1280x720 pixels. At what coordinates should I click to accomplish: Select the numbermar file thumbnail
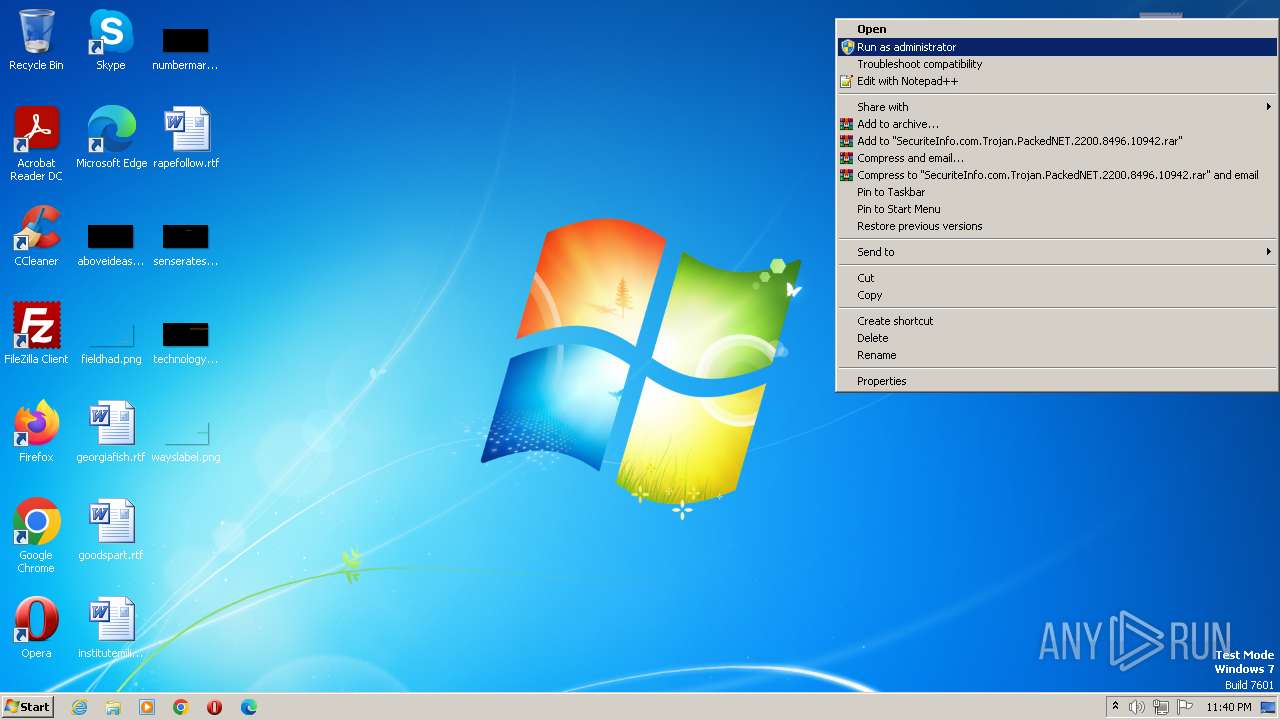click(186, 40)
